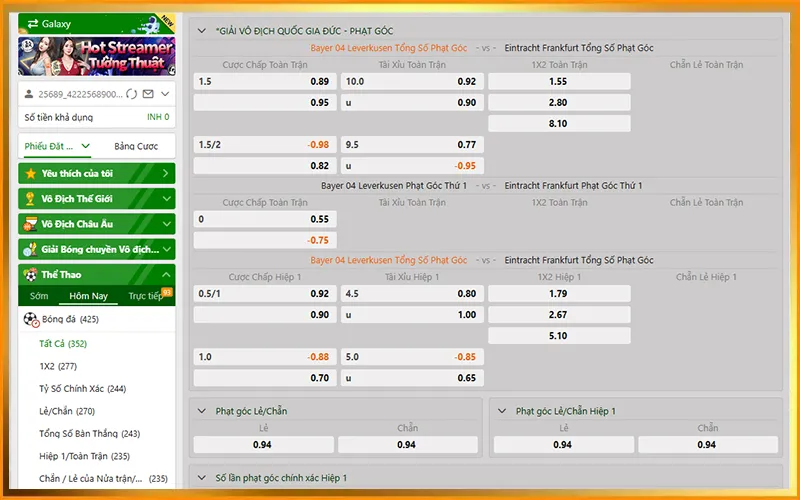Click the volleyball icon for Giải Bóng chuyền
Screen dimensions: 800x500
click(31, 249)
